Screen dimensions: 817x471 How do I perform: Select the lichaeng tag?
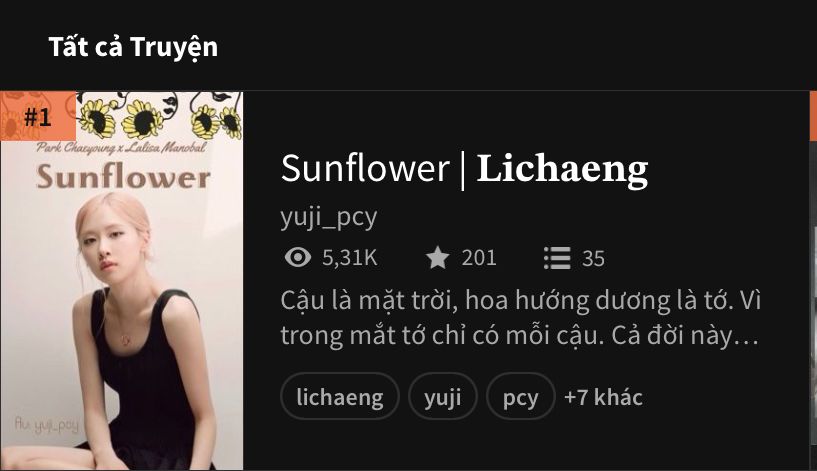pyautogui.click(x=340, y=396)
